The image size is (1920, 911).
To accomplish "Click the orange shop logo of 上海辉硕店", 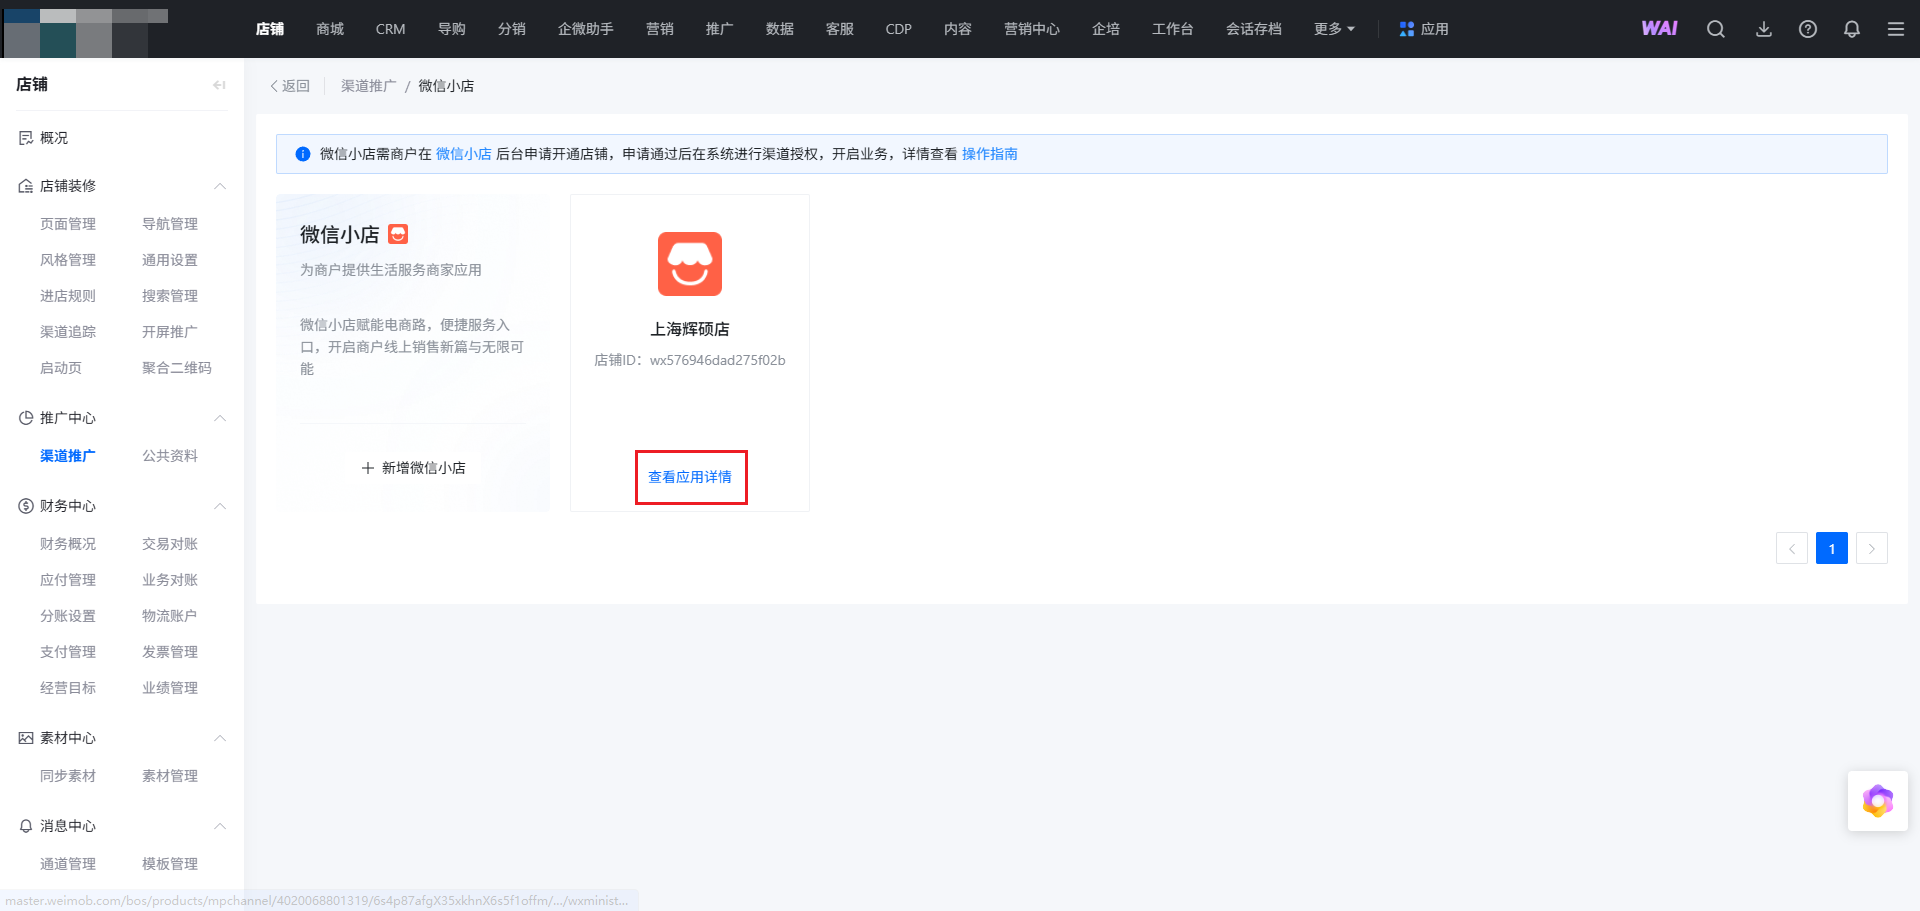I will click(x=690, y=264).
